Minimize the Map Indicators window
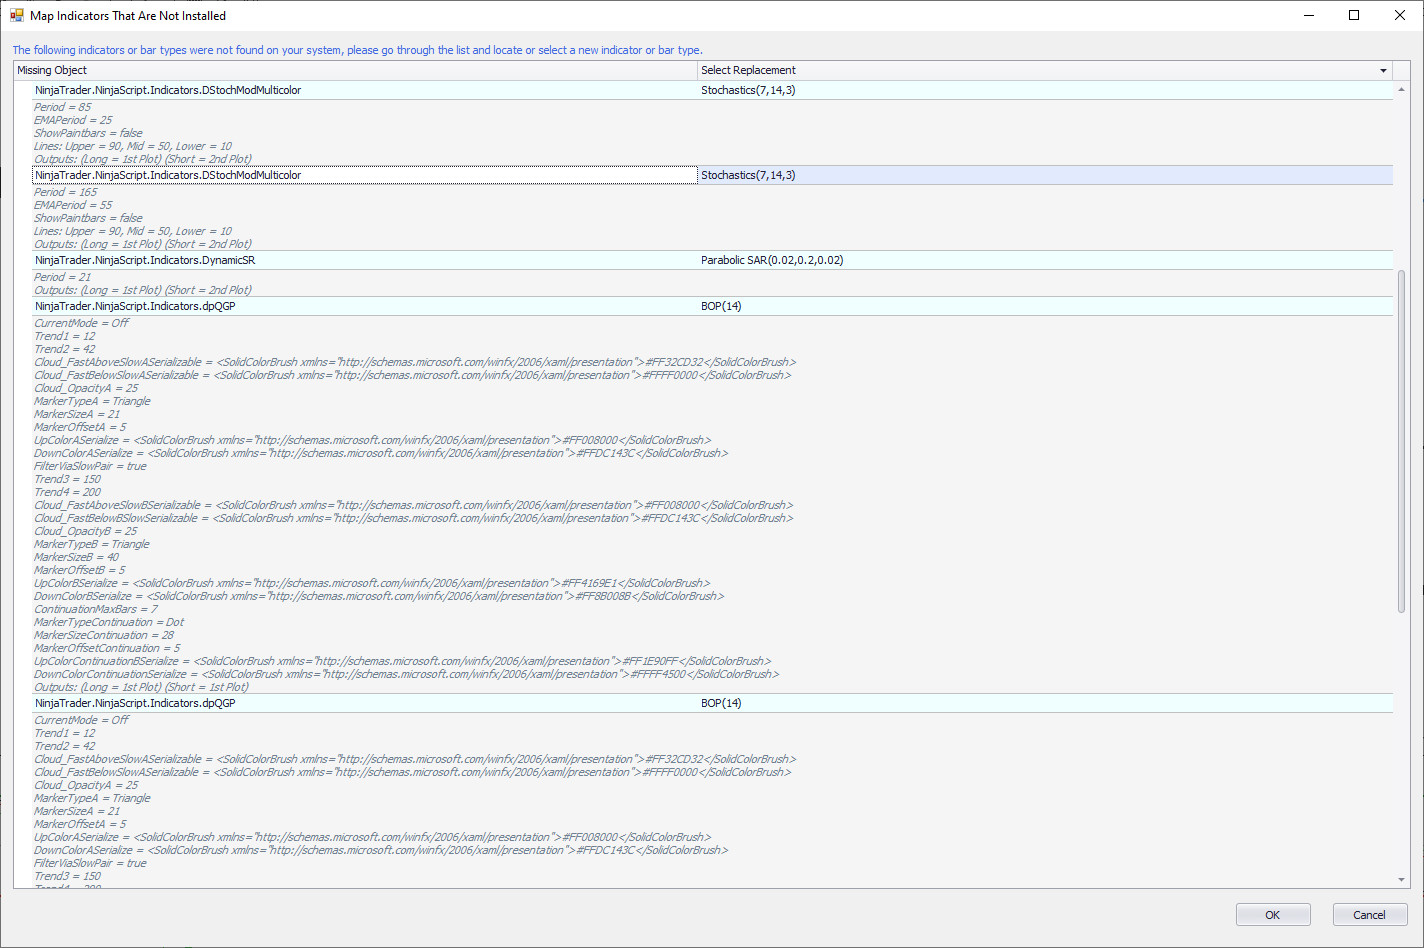This screenshot has width=1424, height=948. coord(1309,15)
